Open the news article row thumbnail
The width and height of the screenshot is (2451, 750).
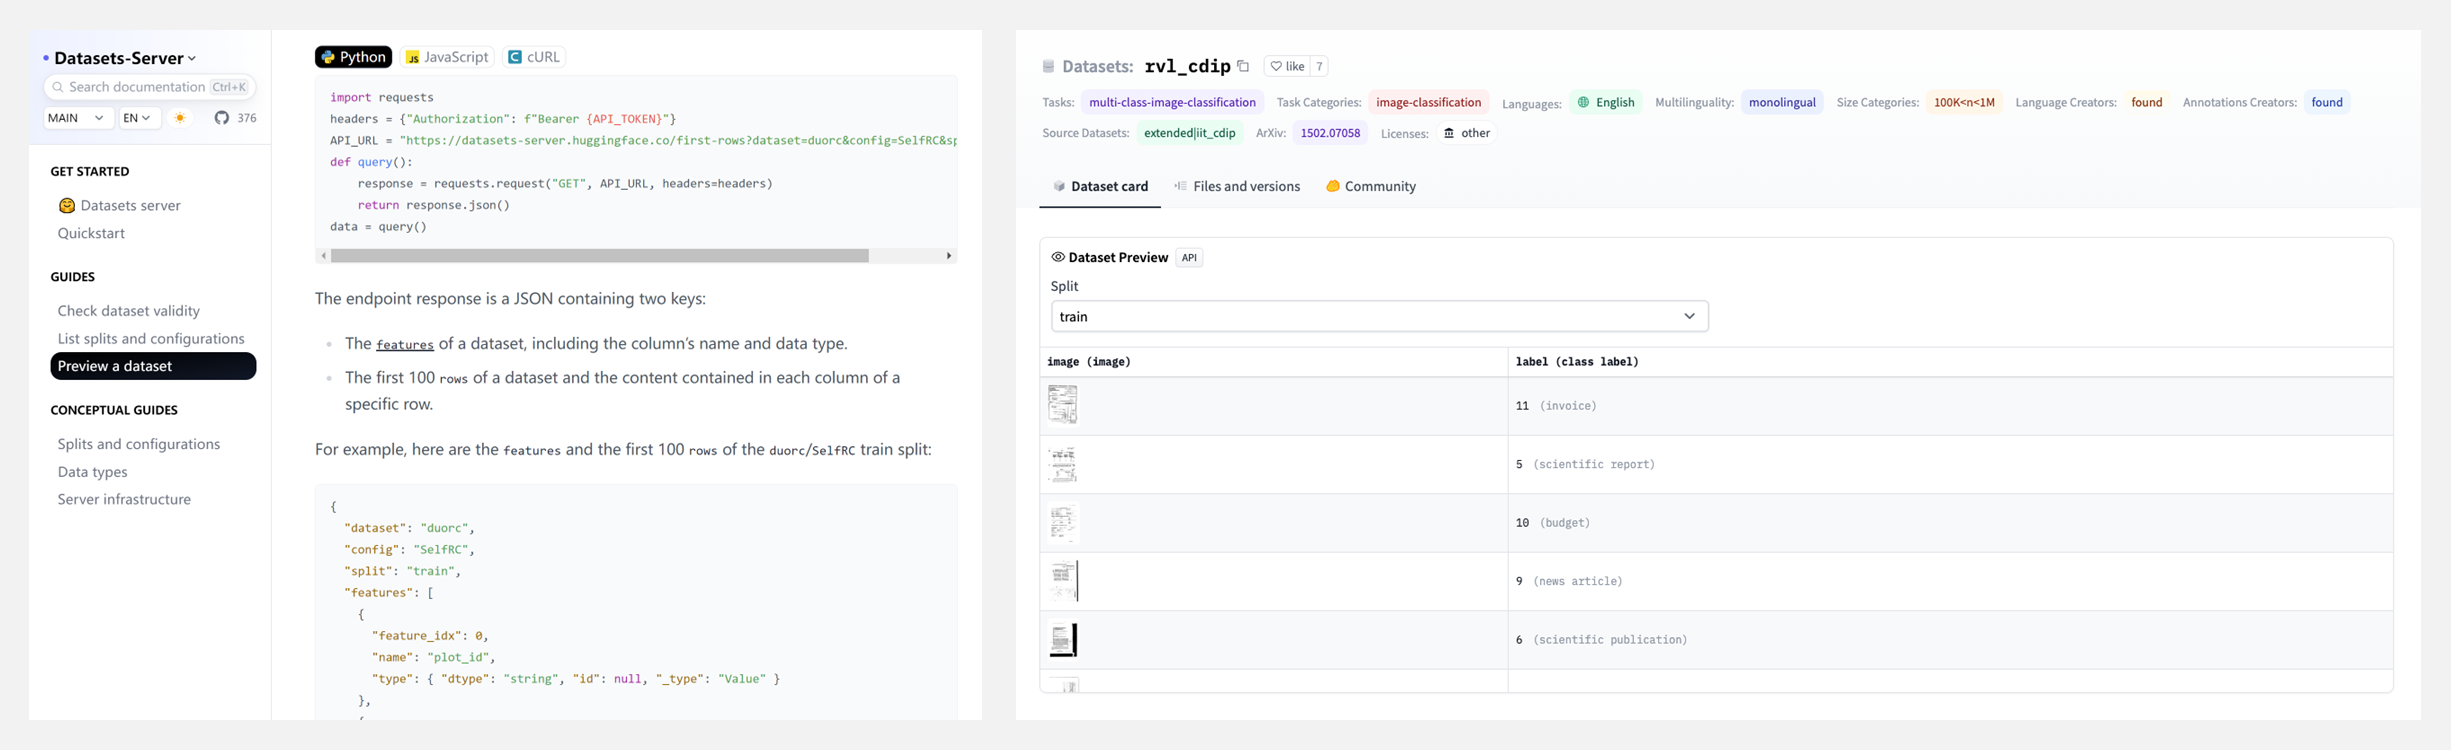[x=1062, y=581]
